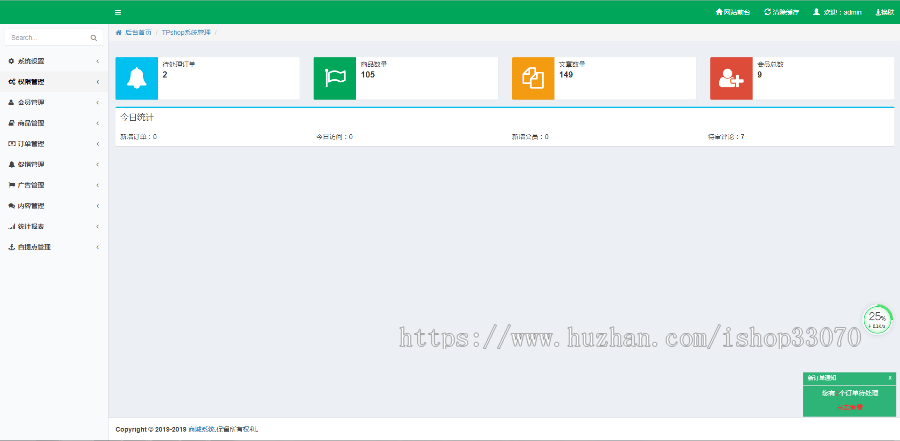Click the magnifier icon in the search box
This screenshot has height=441, width=900.
pyautogui.click(x=94, y=38)
